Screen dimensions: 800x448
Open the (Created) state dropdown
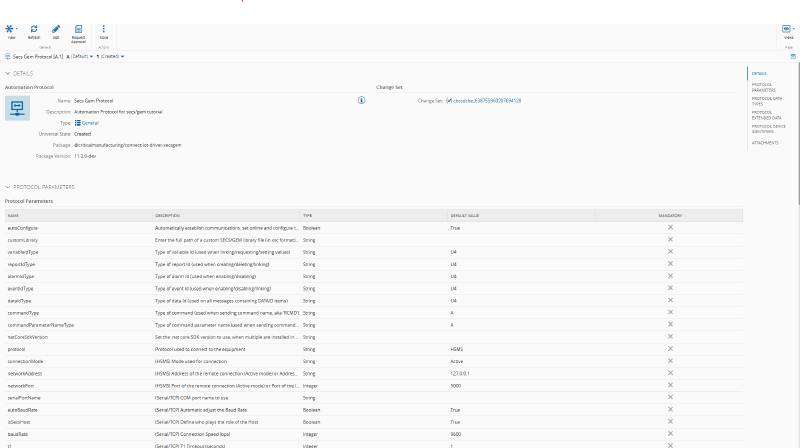tap(110, 57)
